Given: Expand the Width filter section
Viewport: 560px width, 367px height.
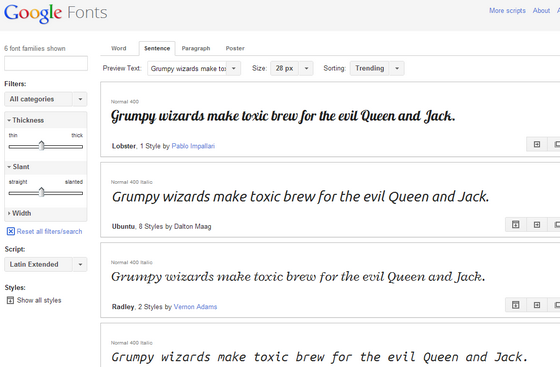Looking at the screenshot, I should [46, 213].
